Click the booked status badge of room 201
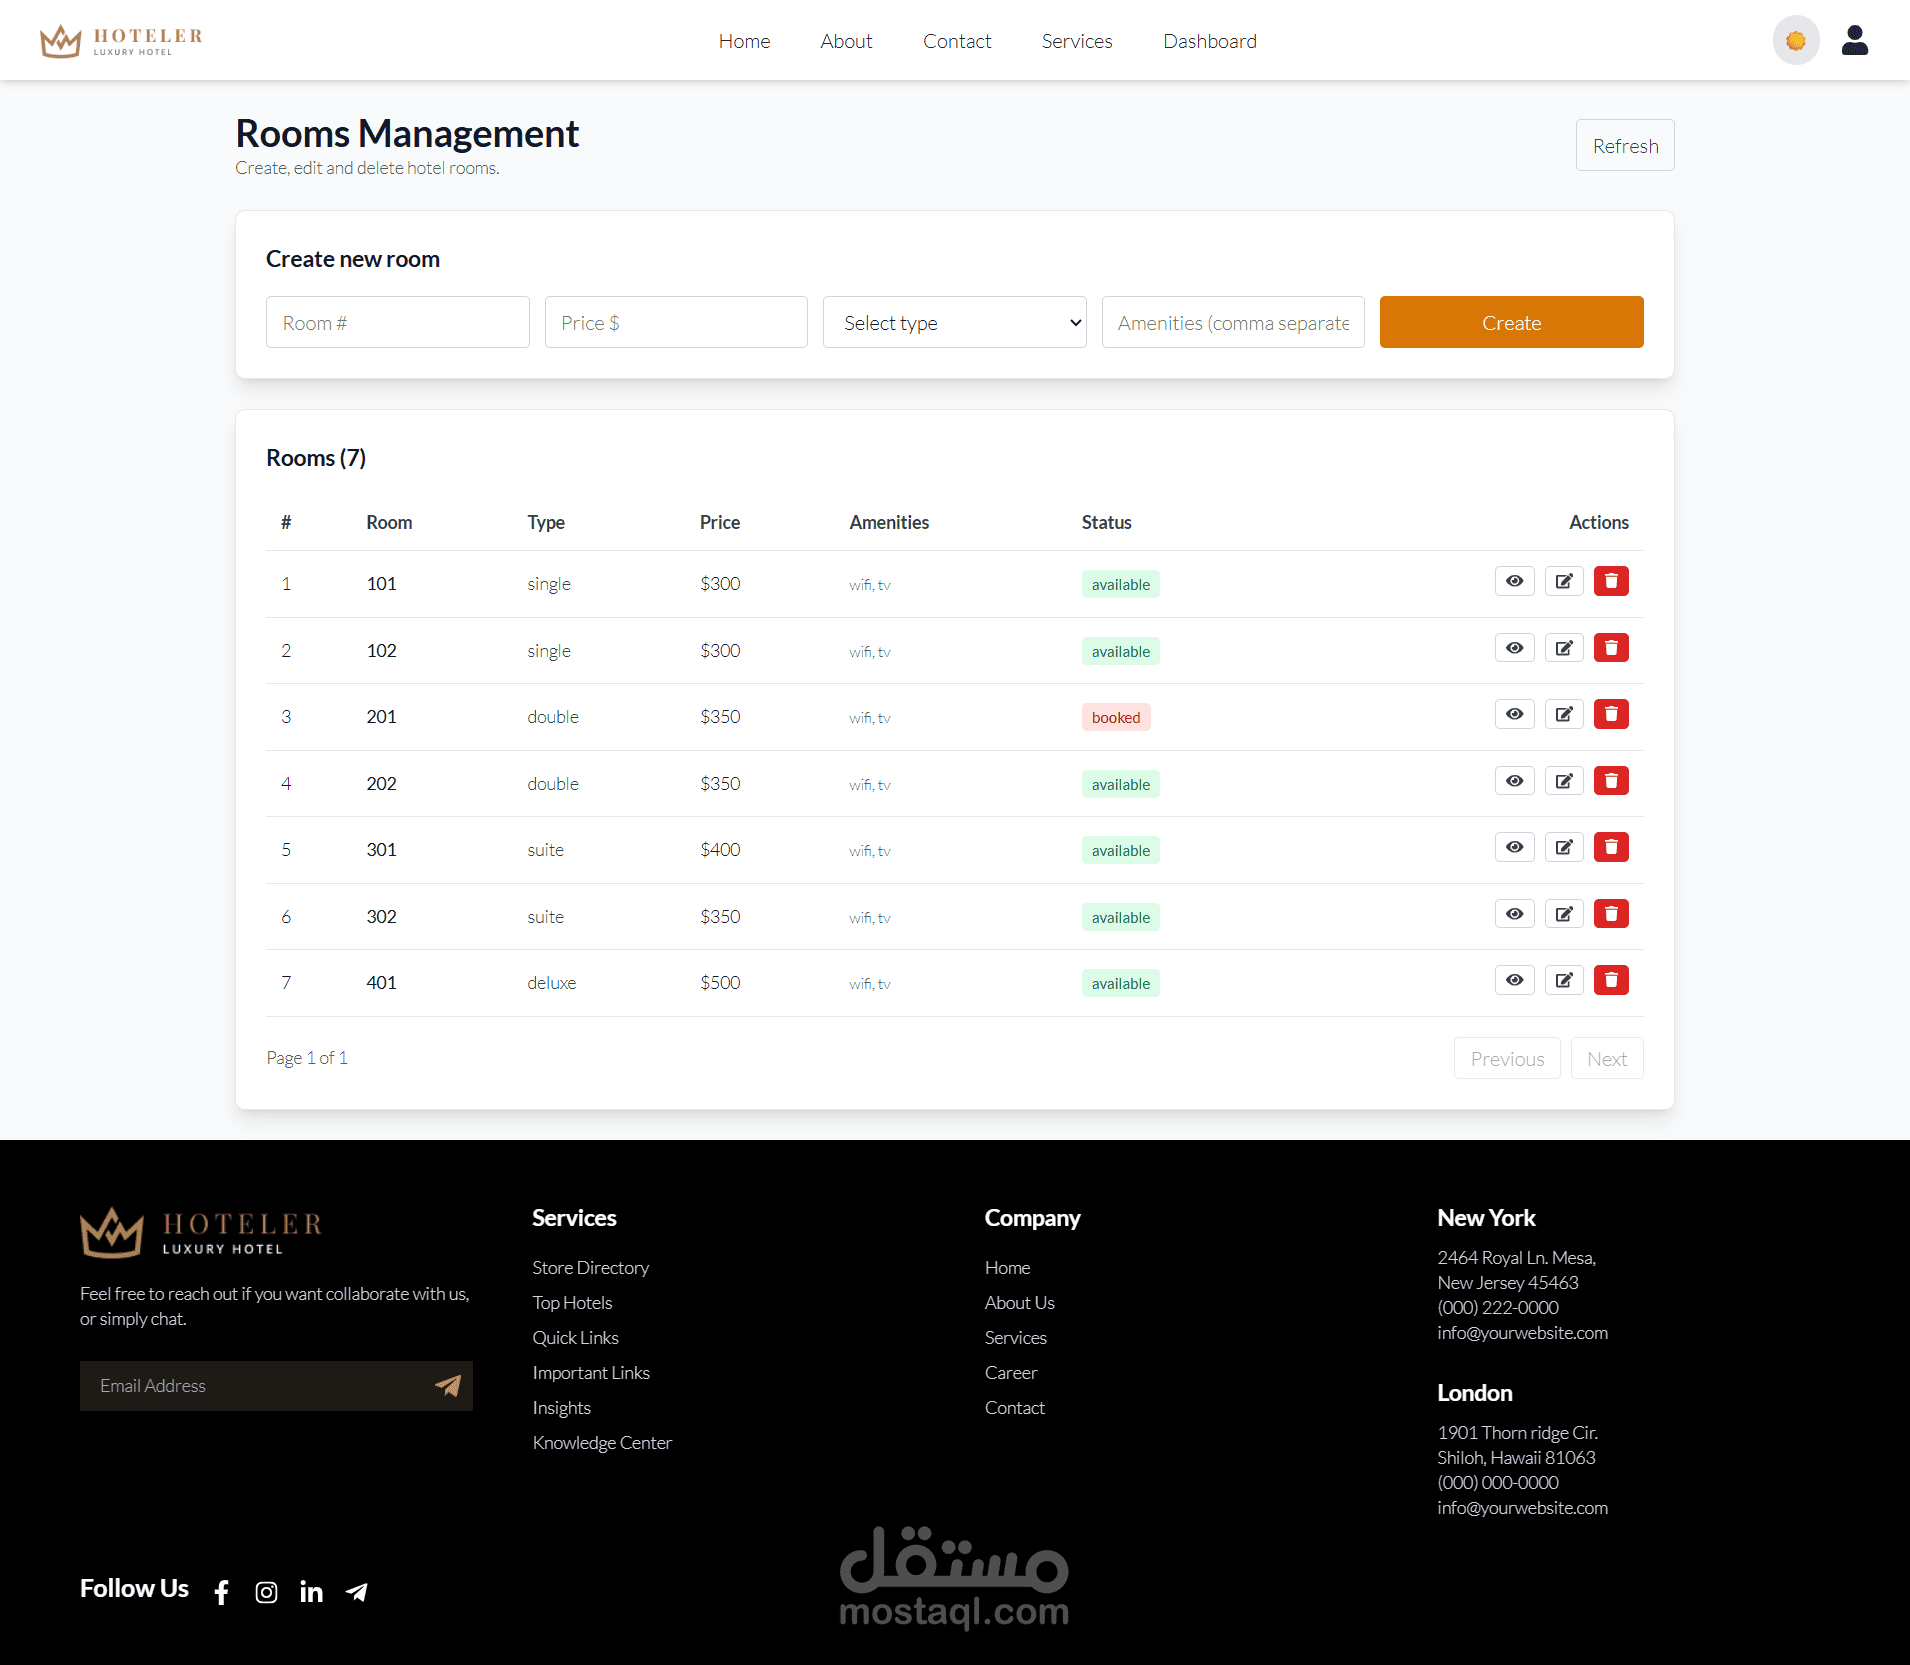The image size is (1910, 1665). [1116, 717]
